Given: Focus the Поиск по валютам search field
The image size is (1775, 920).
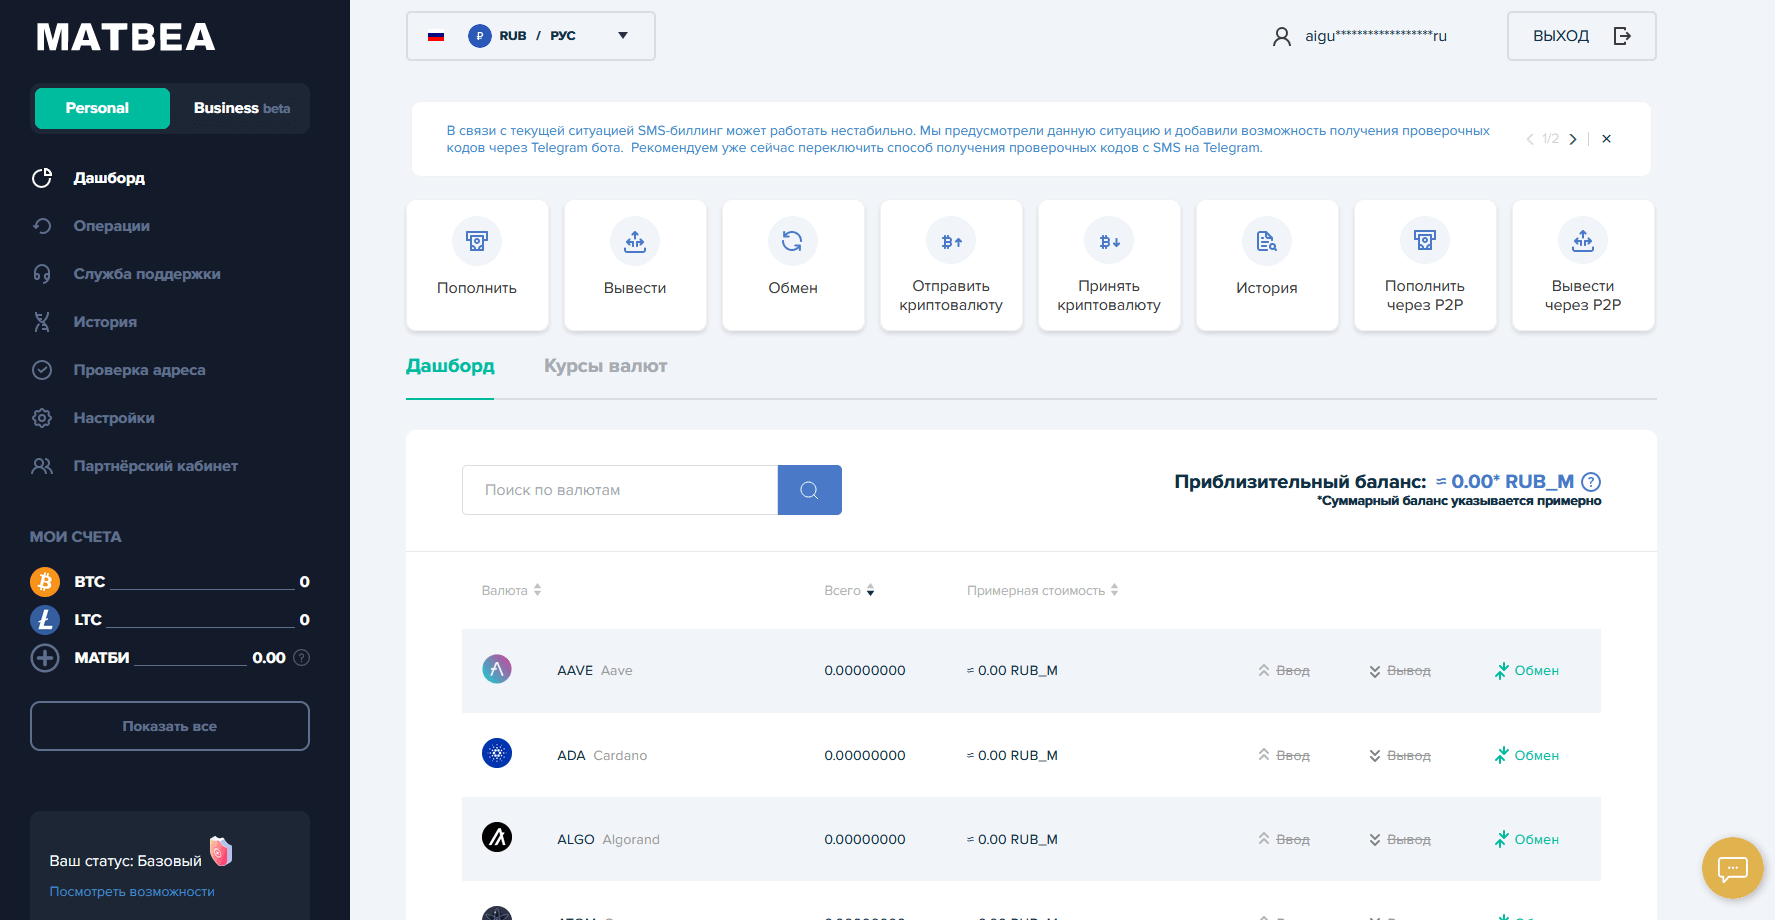Looking at the screenshot, I should click(619, 490).
